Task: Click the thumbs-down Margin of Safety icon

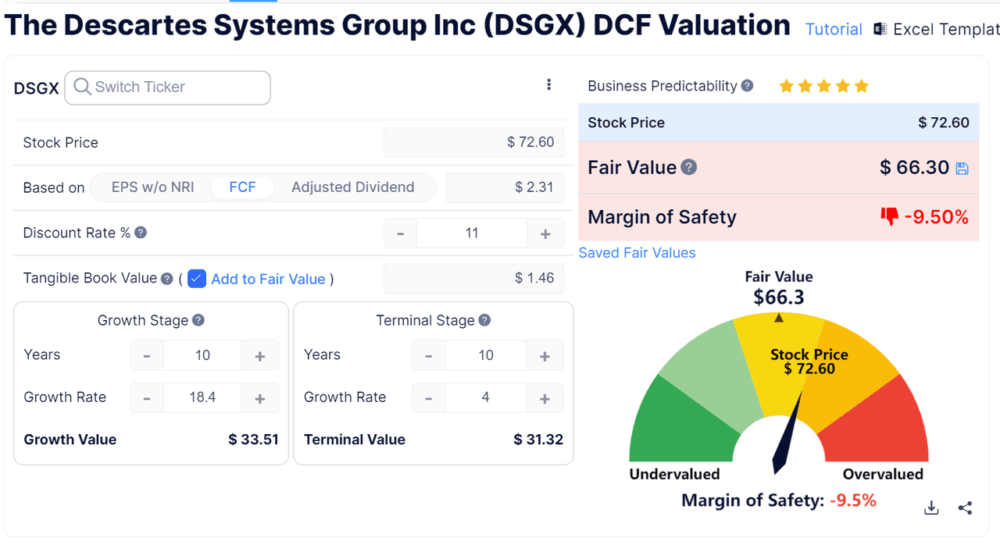Action: [x=889, y=217]
